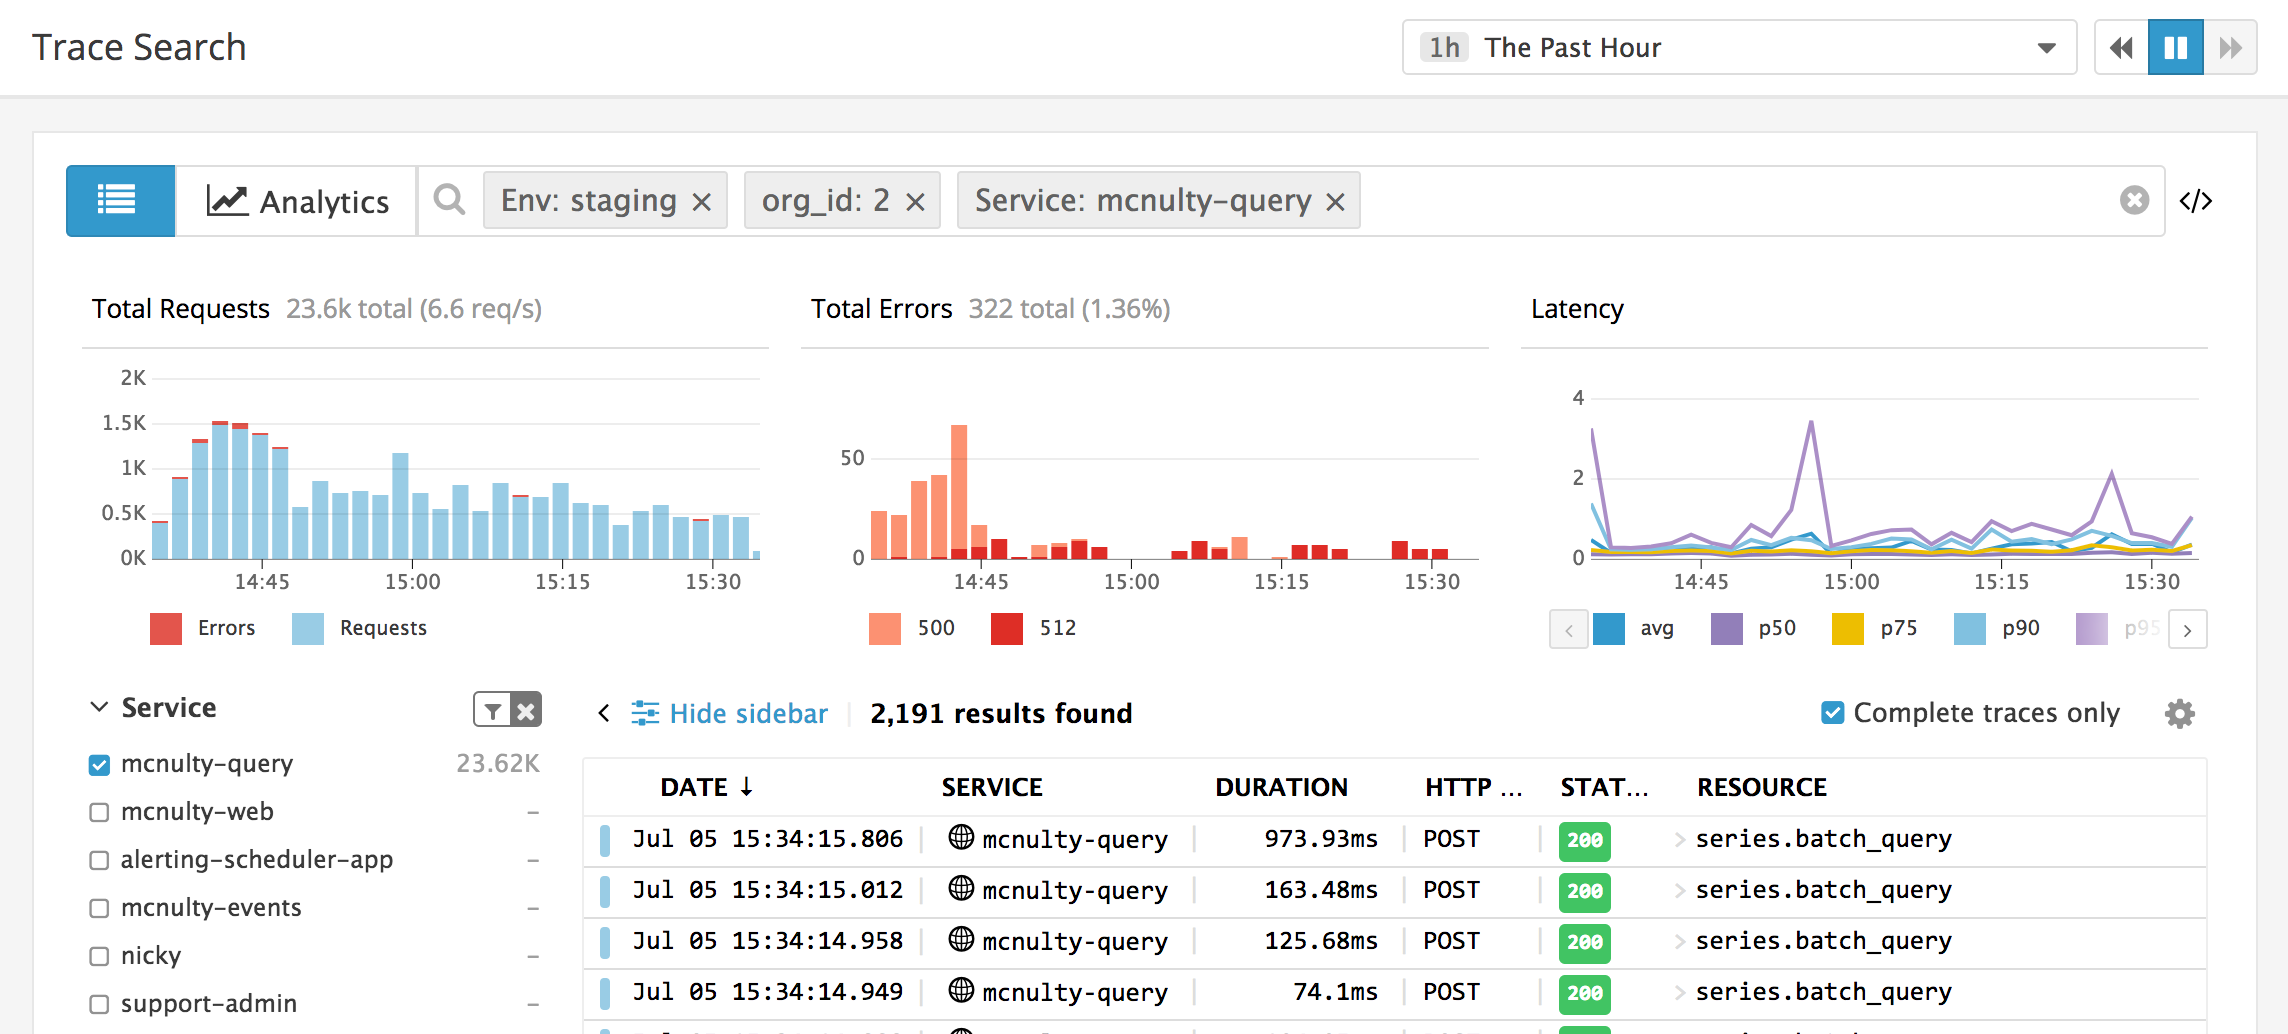Click the rewind double-arrow near the time picker
Image resolution: width=2288 pixels, height=1034 pixels.
tap(2121, 47)
